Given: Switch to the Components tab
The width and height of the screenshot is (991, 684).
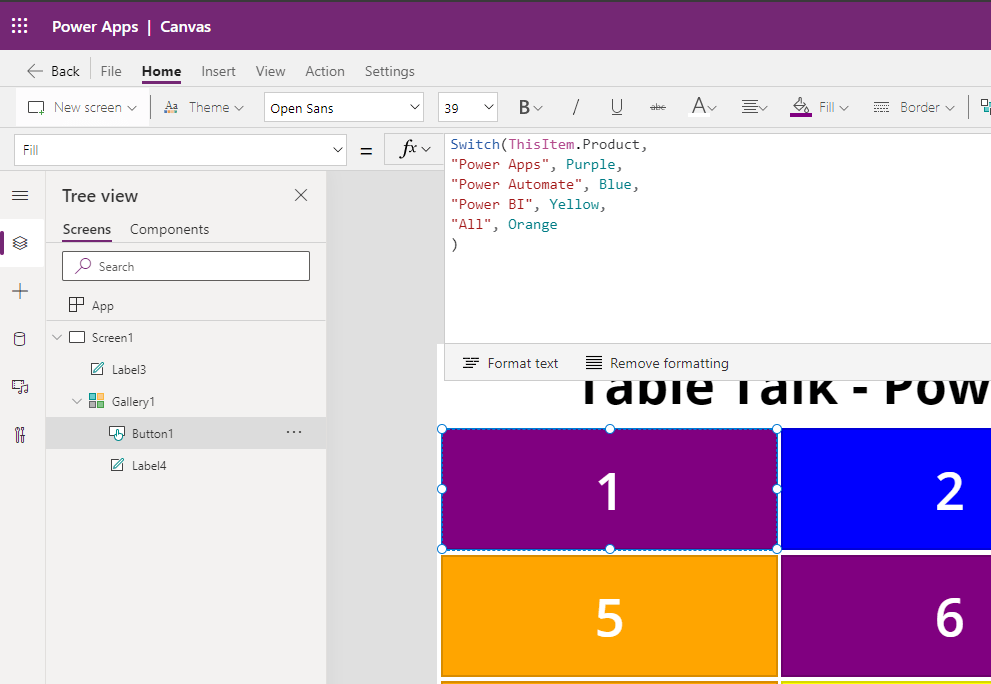Looking at the screenshot, I should pos(169,229).
